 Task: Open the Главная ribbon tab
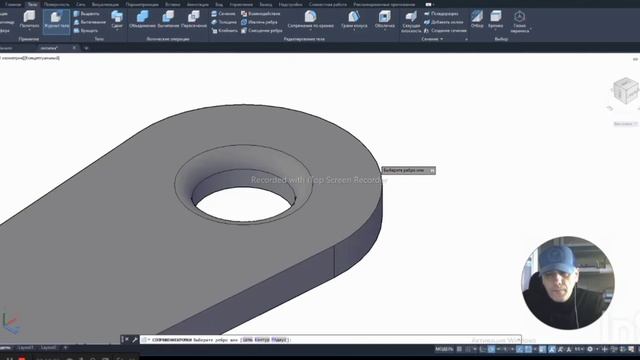click(13, 4)
